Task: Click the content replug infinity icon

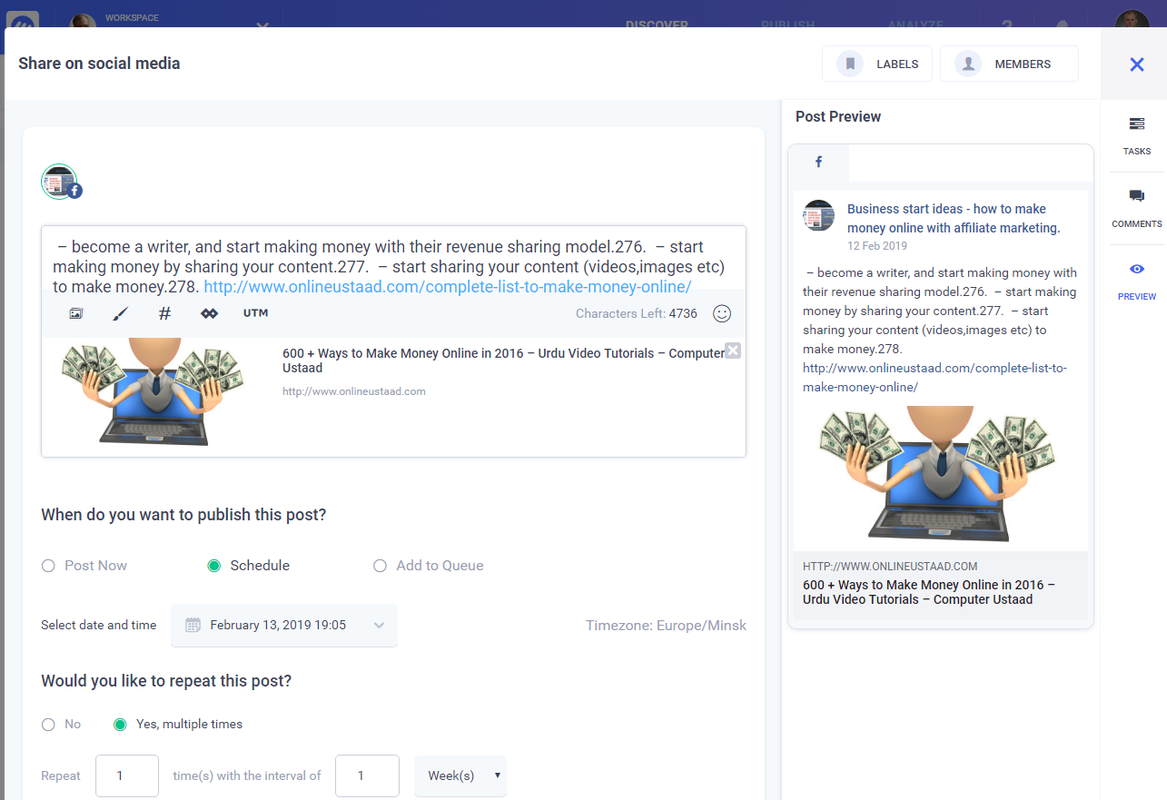Action: 209,314
